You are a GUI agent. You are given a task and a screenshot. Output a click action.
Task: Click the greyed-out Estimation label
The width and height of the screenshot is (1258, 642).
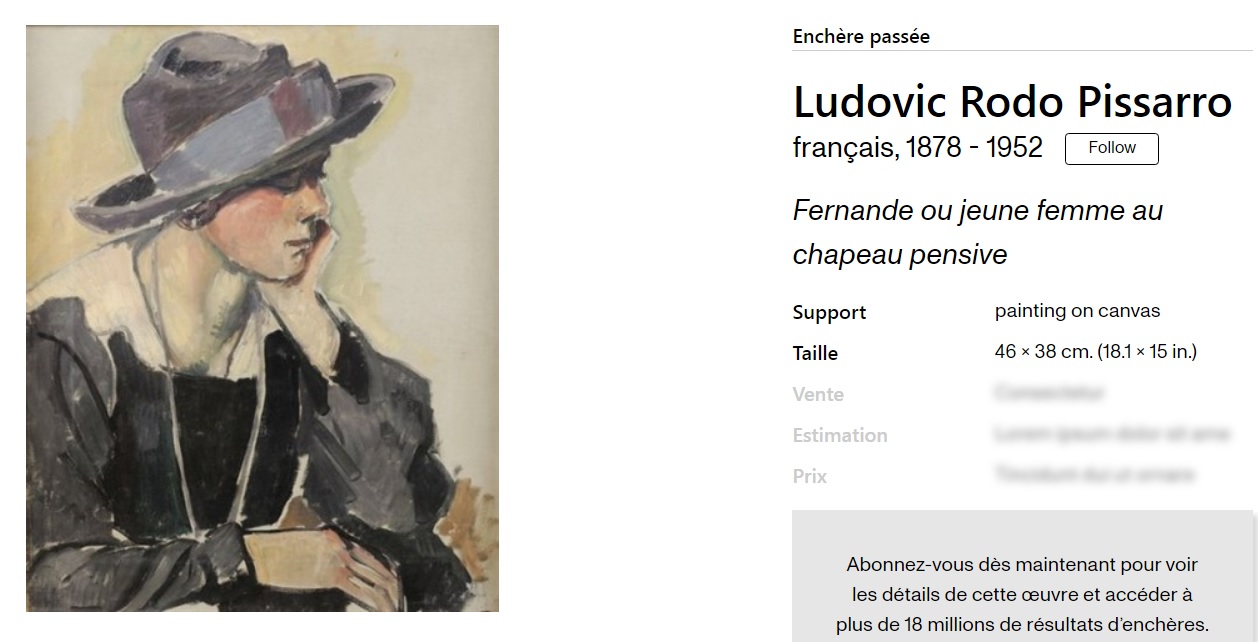coord(840,435)
